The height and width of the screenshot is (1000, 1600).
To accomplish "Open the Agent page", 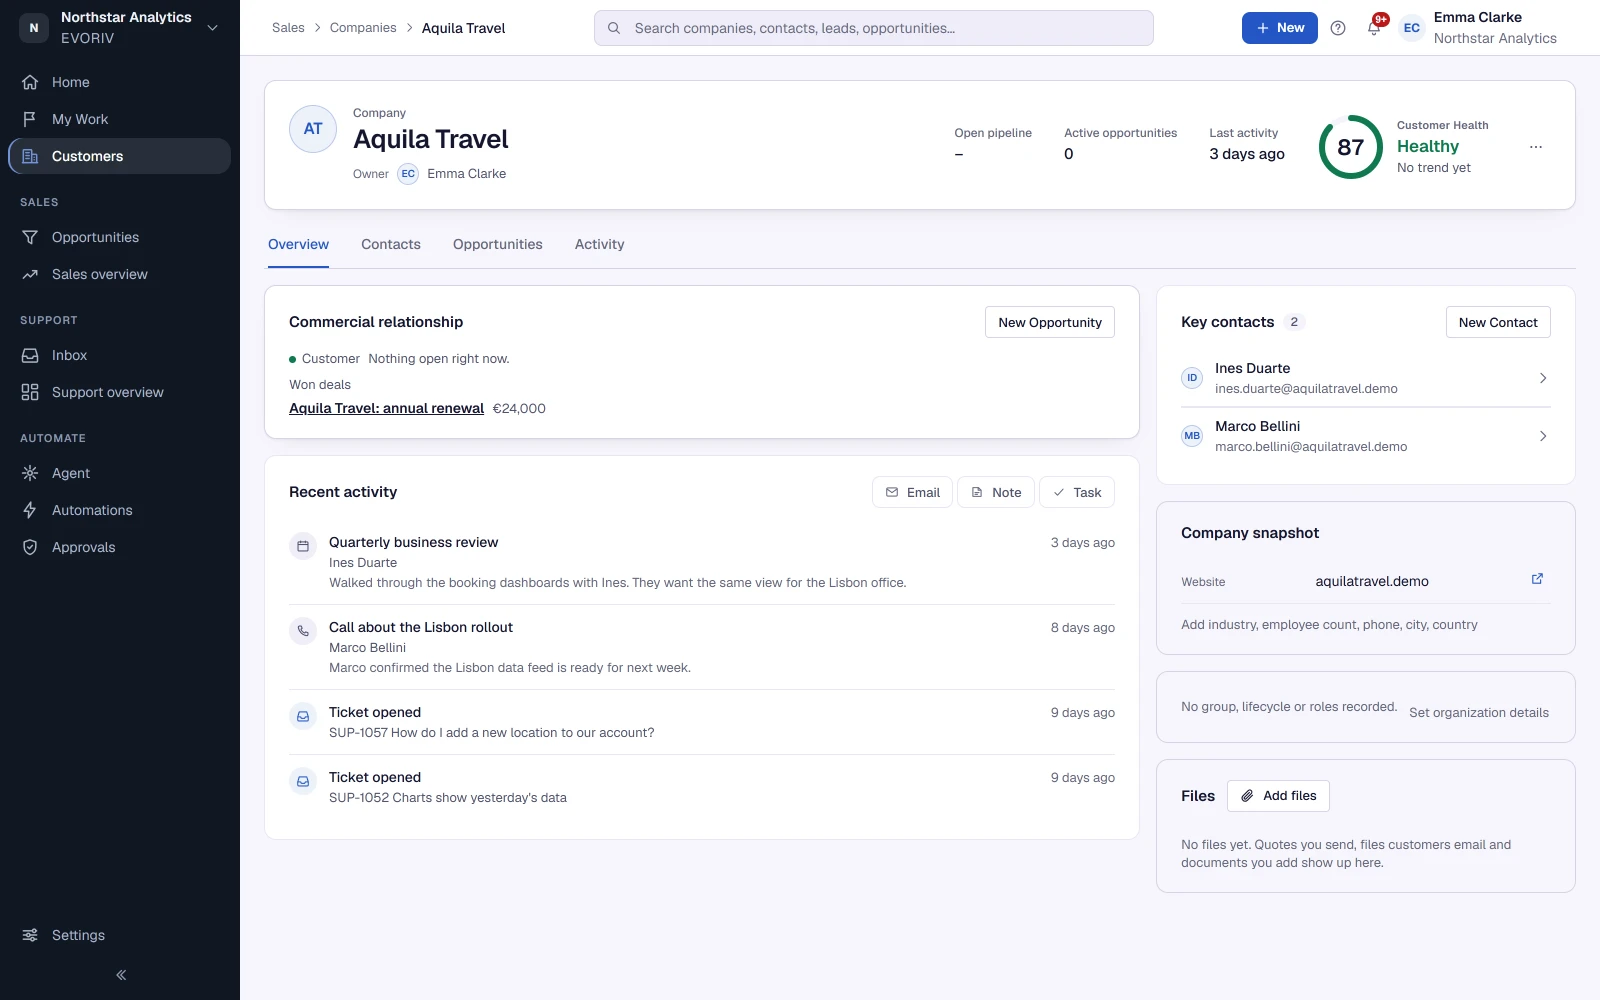I will [120, 473].
